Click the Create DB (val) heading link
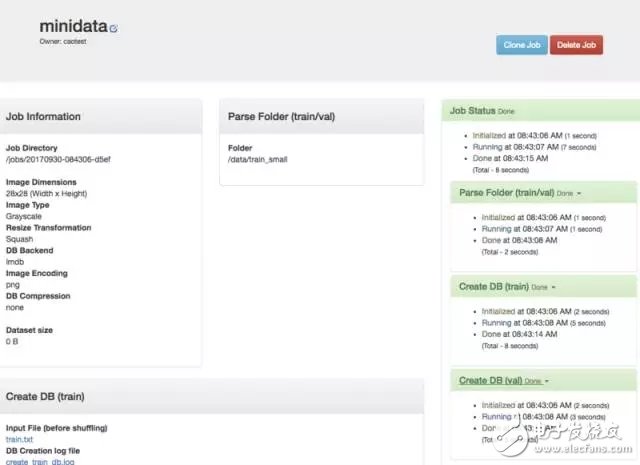Screen dimensions: 640x465 pos(491,381)
